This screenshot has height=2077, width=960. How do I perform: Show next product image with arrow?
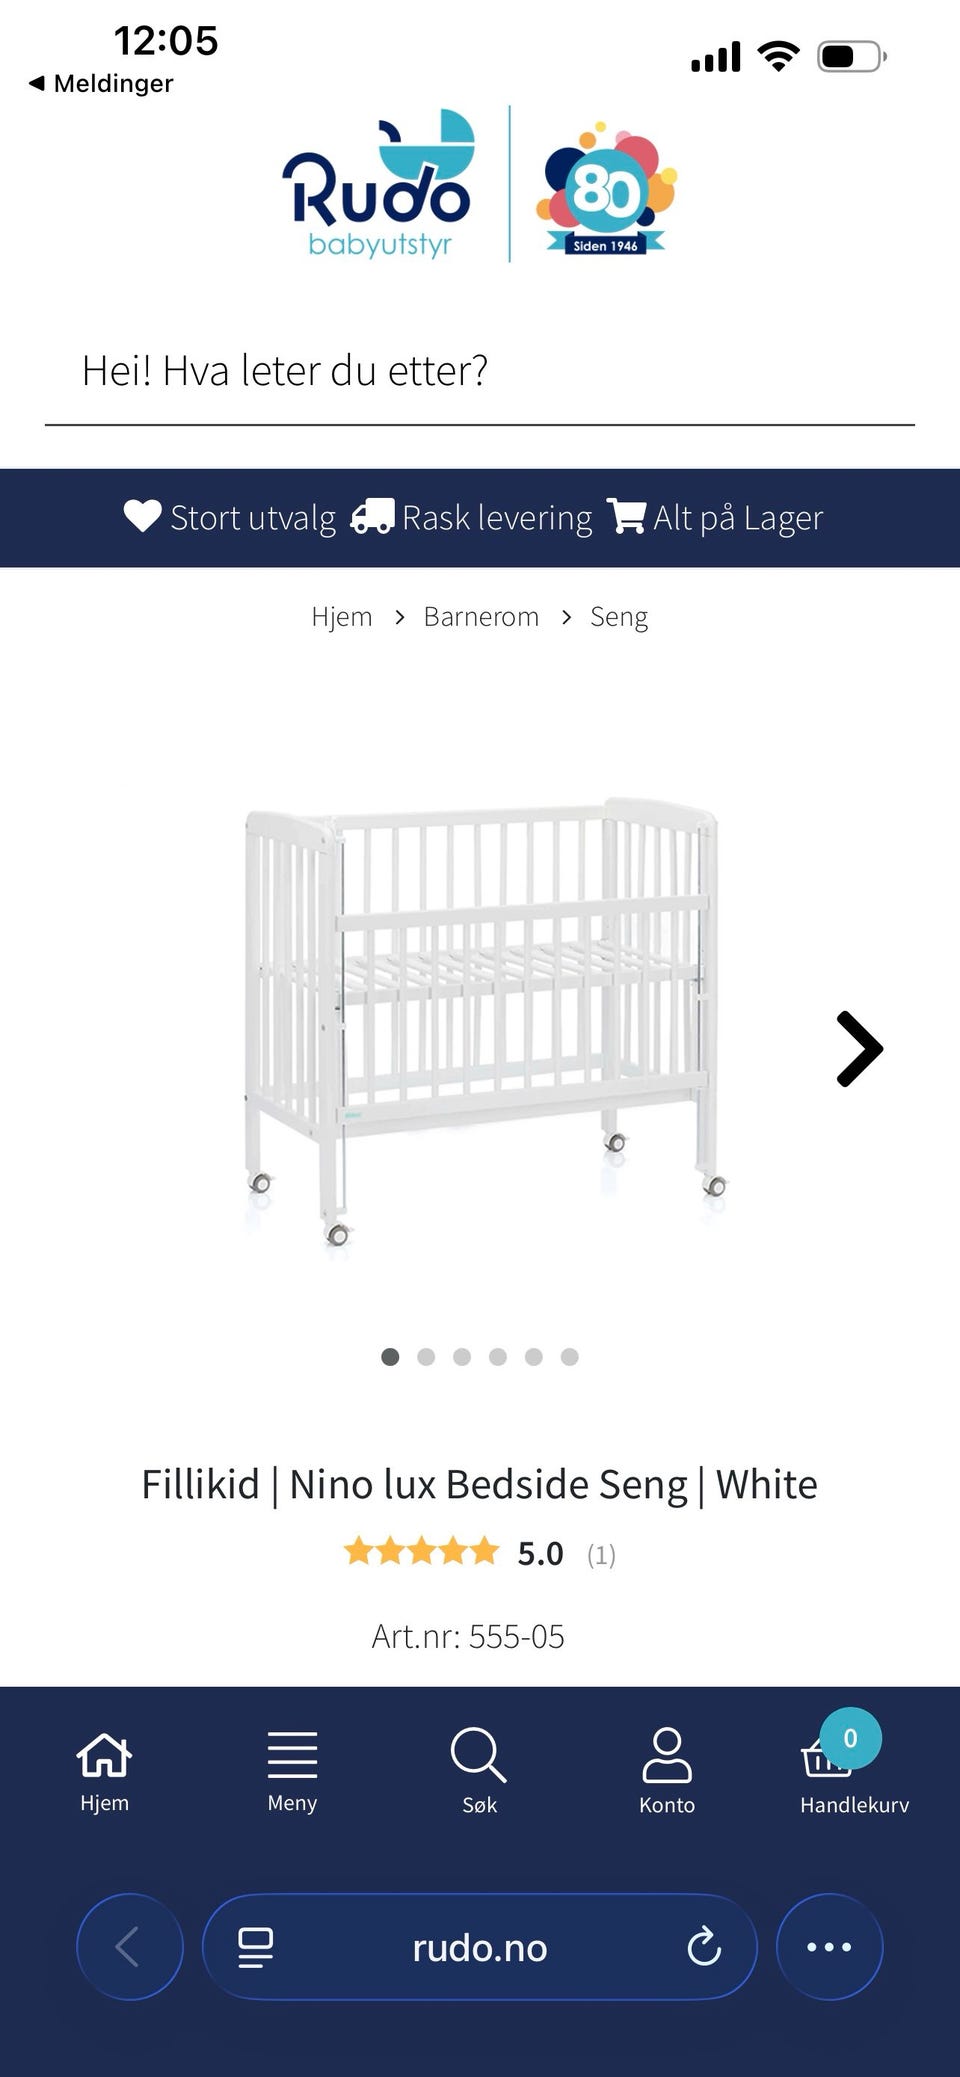(859, 1049)
